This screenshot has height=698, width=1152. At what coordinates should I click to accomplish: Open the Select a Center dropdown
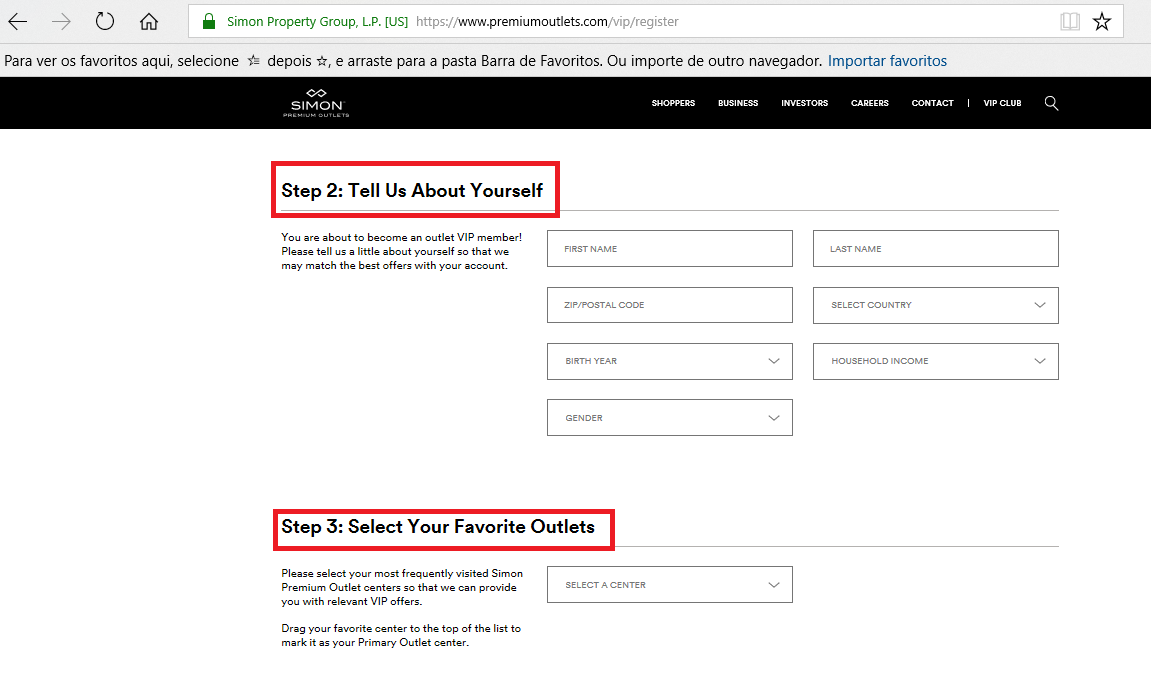point(669,585)
